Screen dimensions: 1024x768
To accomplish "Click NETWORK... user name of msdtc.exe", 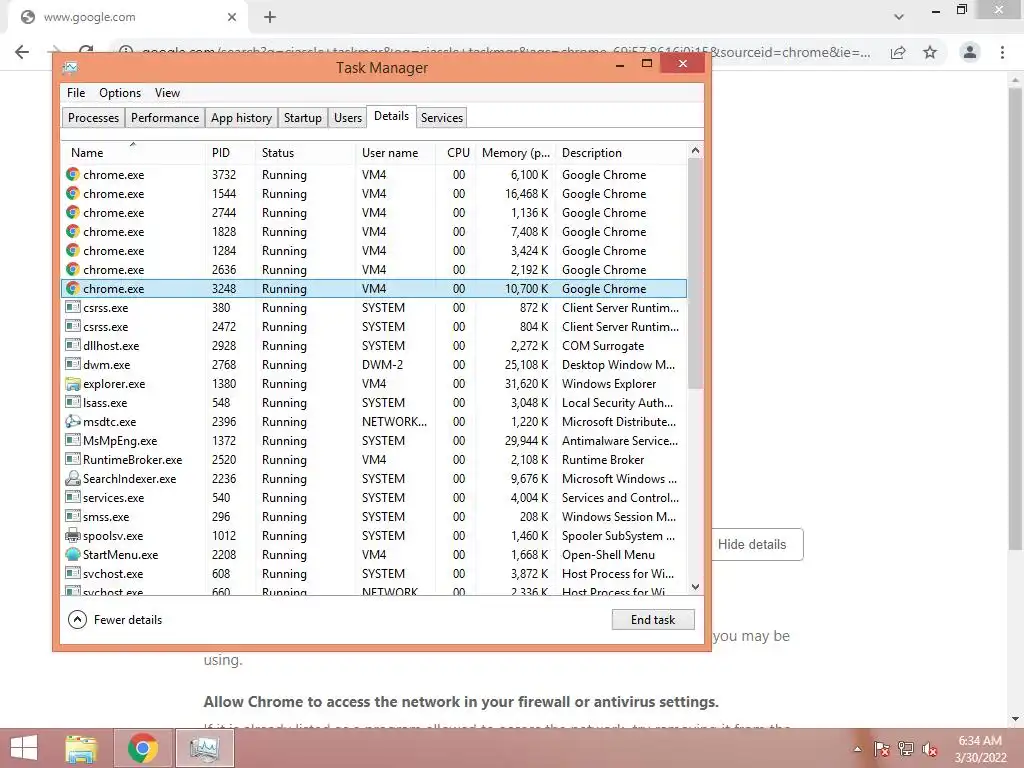I will pos(394,421).
